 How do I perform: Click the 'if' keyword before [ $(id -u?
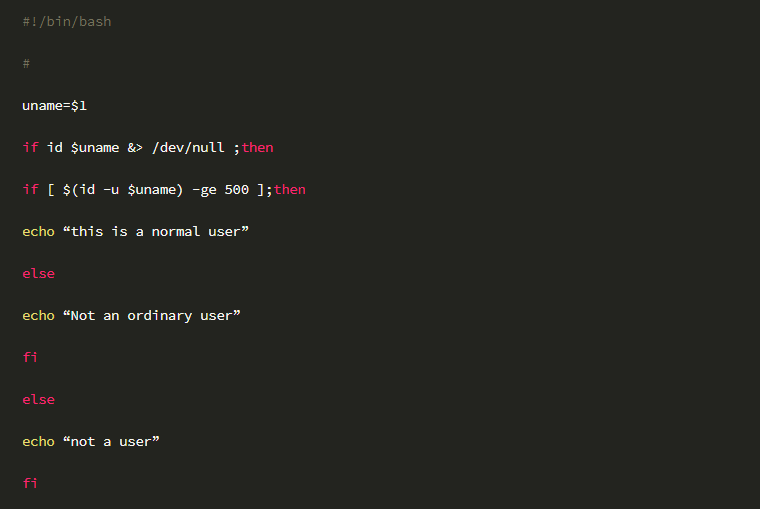coord(30,190)
